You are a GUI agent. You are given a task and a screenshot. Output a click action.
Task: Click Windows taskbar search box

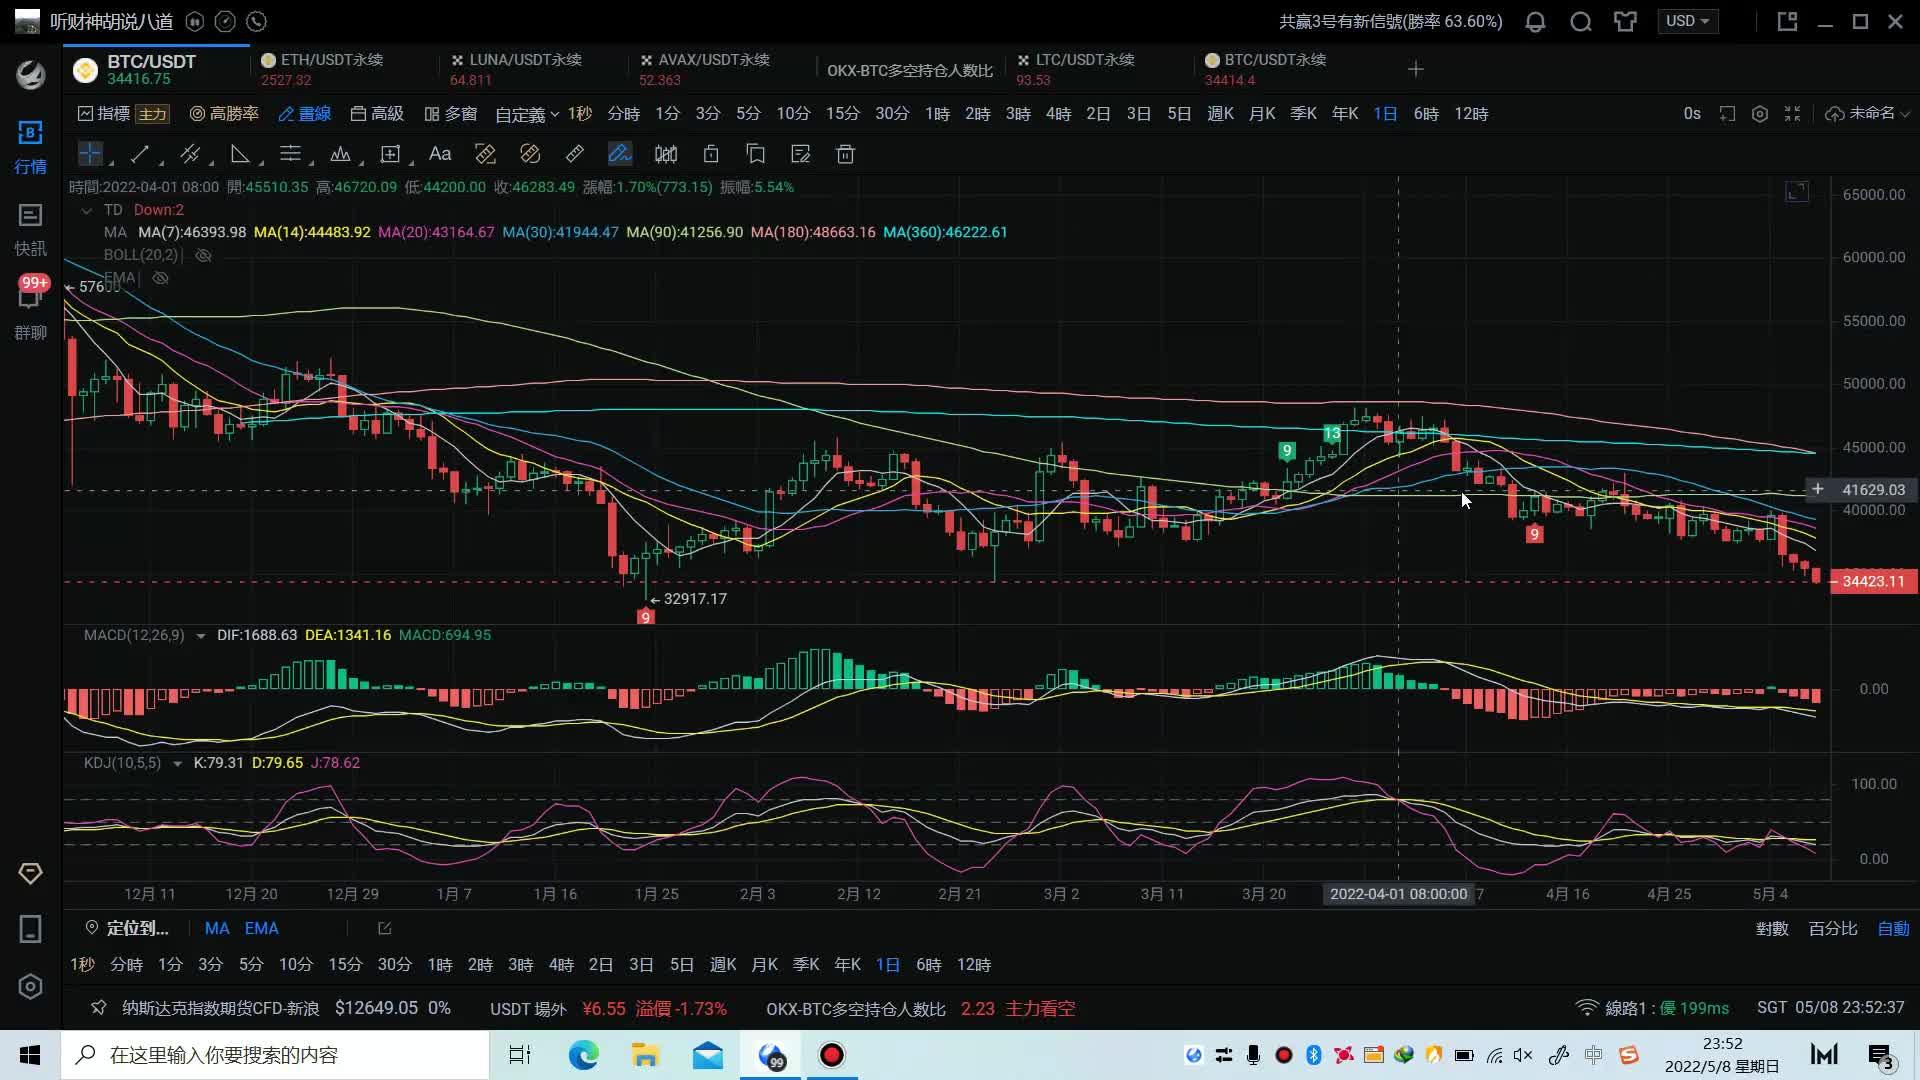pyautogui.click(x=275, y=1055)
